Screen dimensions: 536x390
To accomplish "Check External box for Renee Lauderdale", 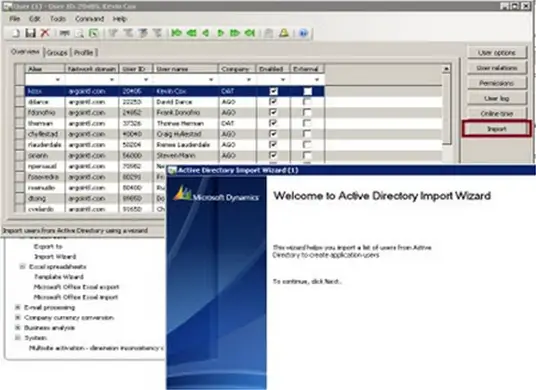I will [307, 145].
